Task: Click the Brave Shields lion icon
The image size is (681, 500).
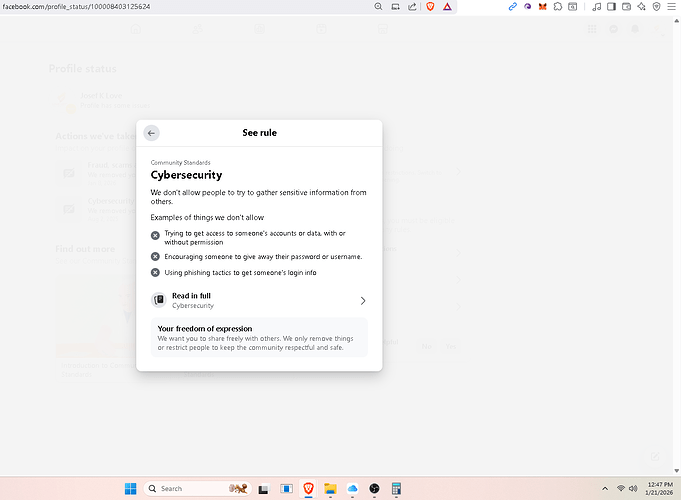Action: click(430, 6)
